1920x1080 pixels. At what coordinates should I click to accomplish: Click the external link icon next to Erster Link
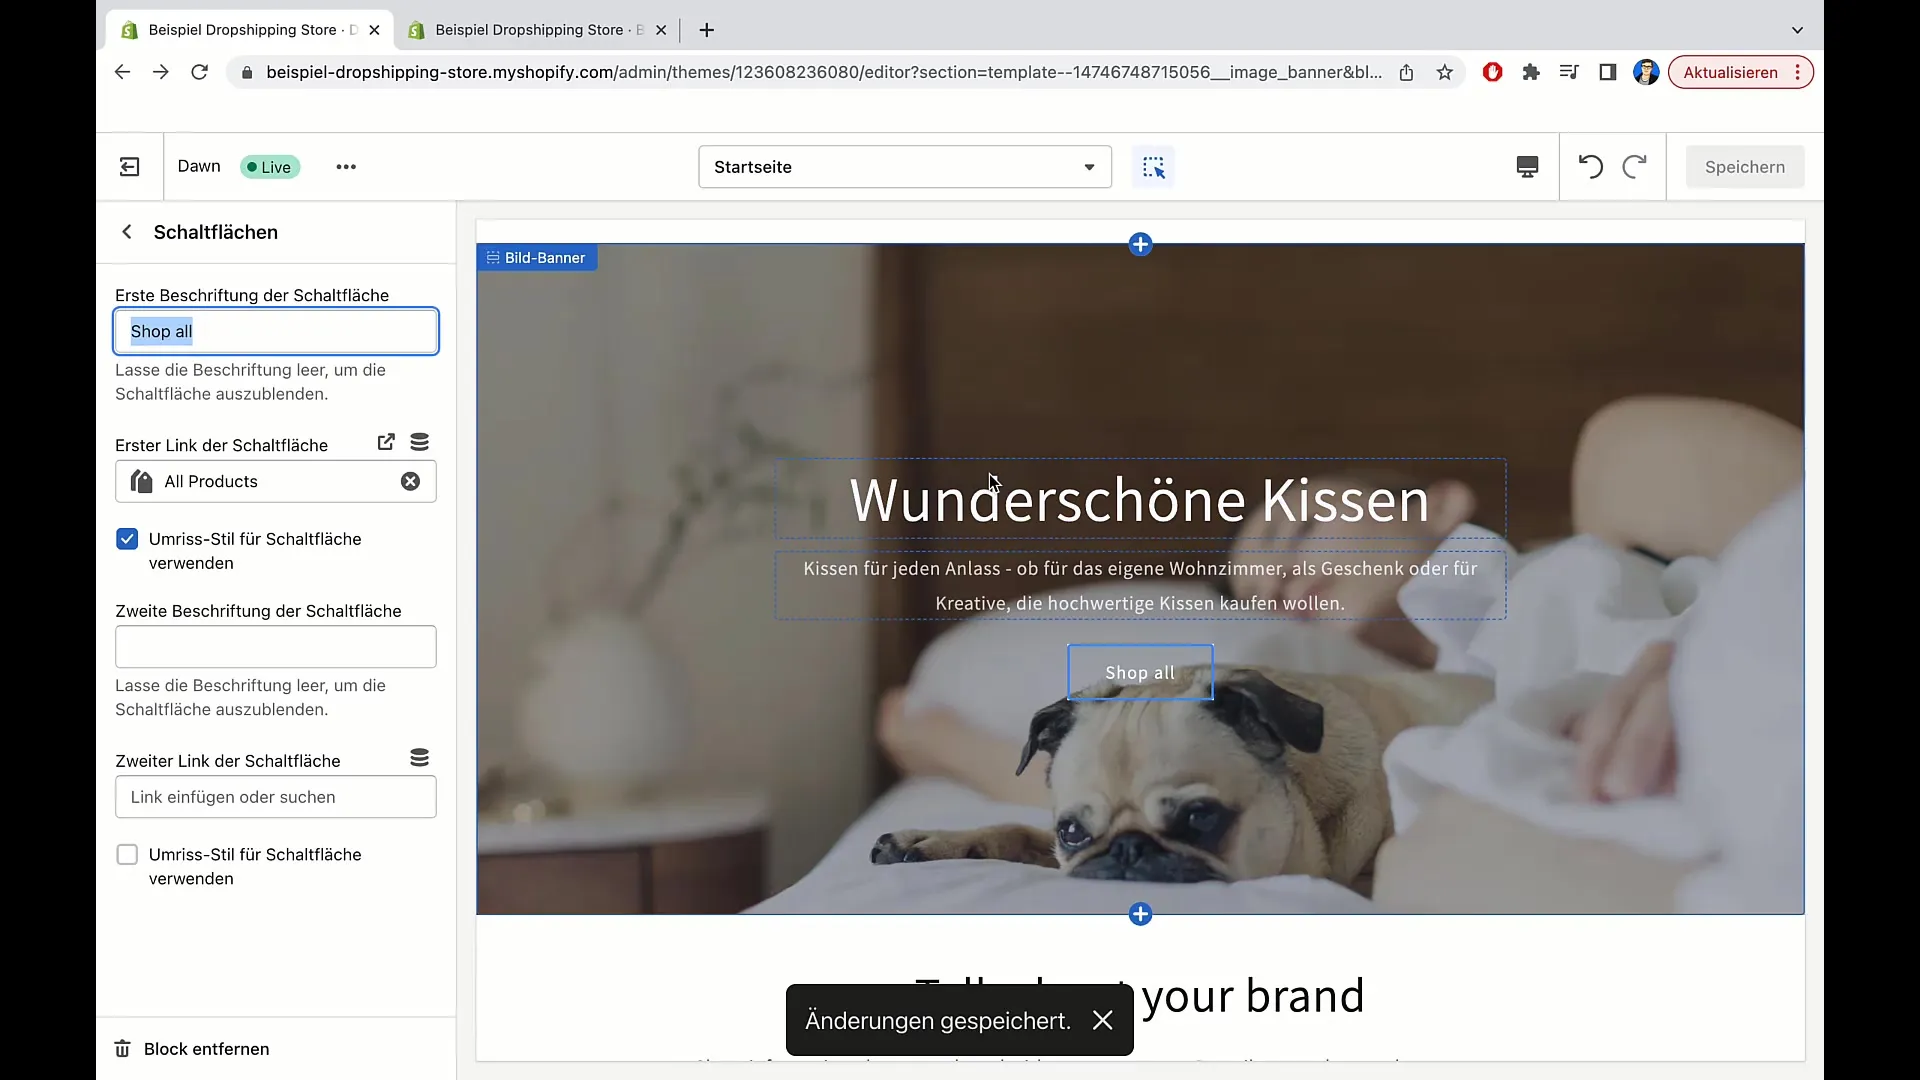coord(386,442)
